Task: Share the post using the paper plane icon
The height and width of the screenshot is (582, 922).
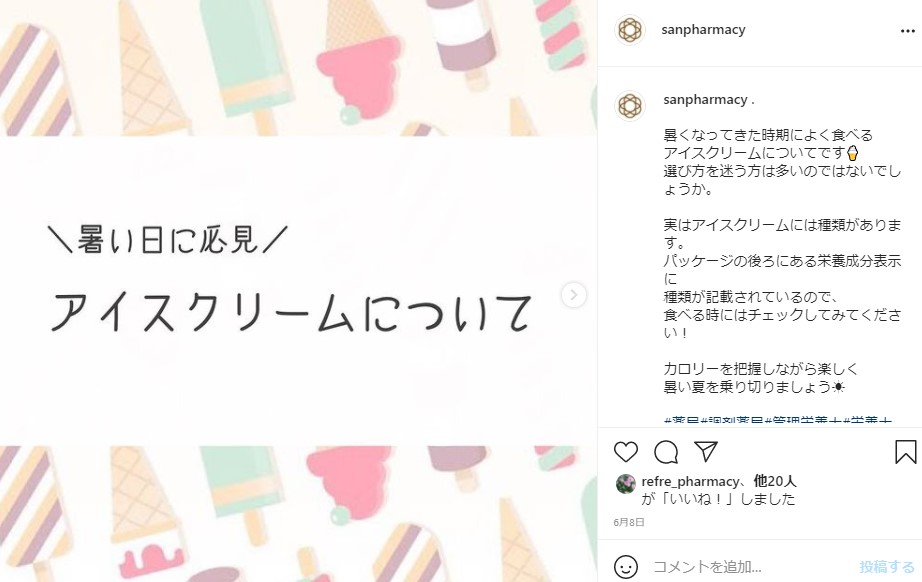Action: (x=706, y=451)
